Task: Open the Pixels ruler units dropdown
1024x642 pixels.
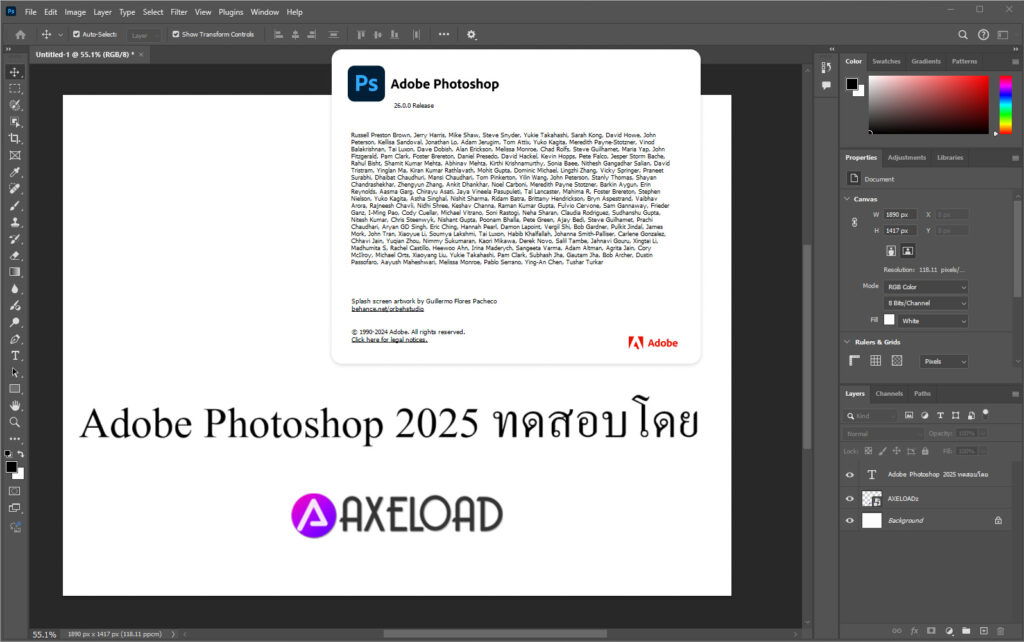Action: pyautogui.click(x=944, y=361)
